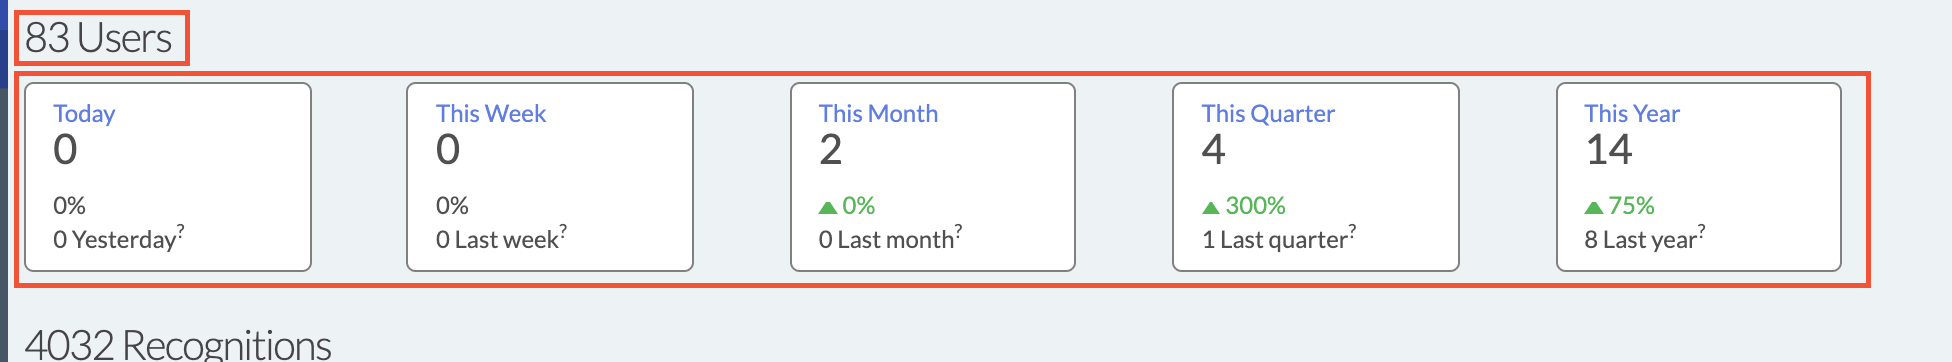Open the Today link
The width and height of the screenshot is (1952, 362).
[x=84, y=114]
